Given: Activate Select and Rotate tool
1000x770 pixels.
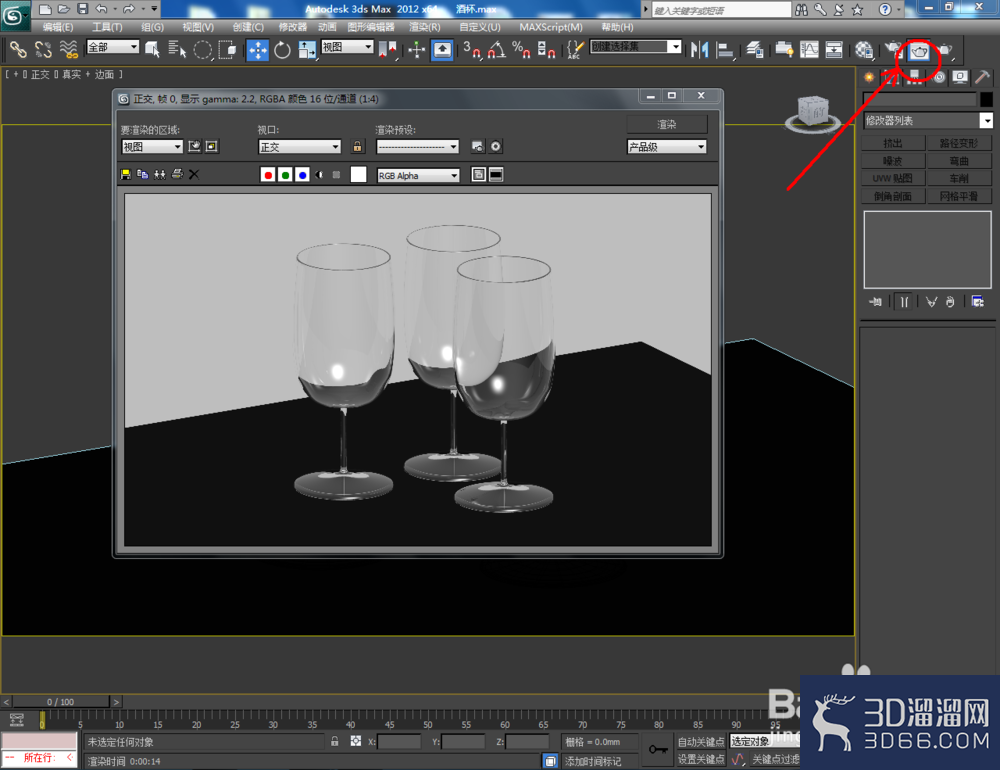Looking at the screenshot, I should [x=282, y=49].
